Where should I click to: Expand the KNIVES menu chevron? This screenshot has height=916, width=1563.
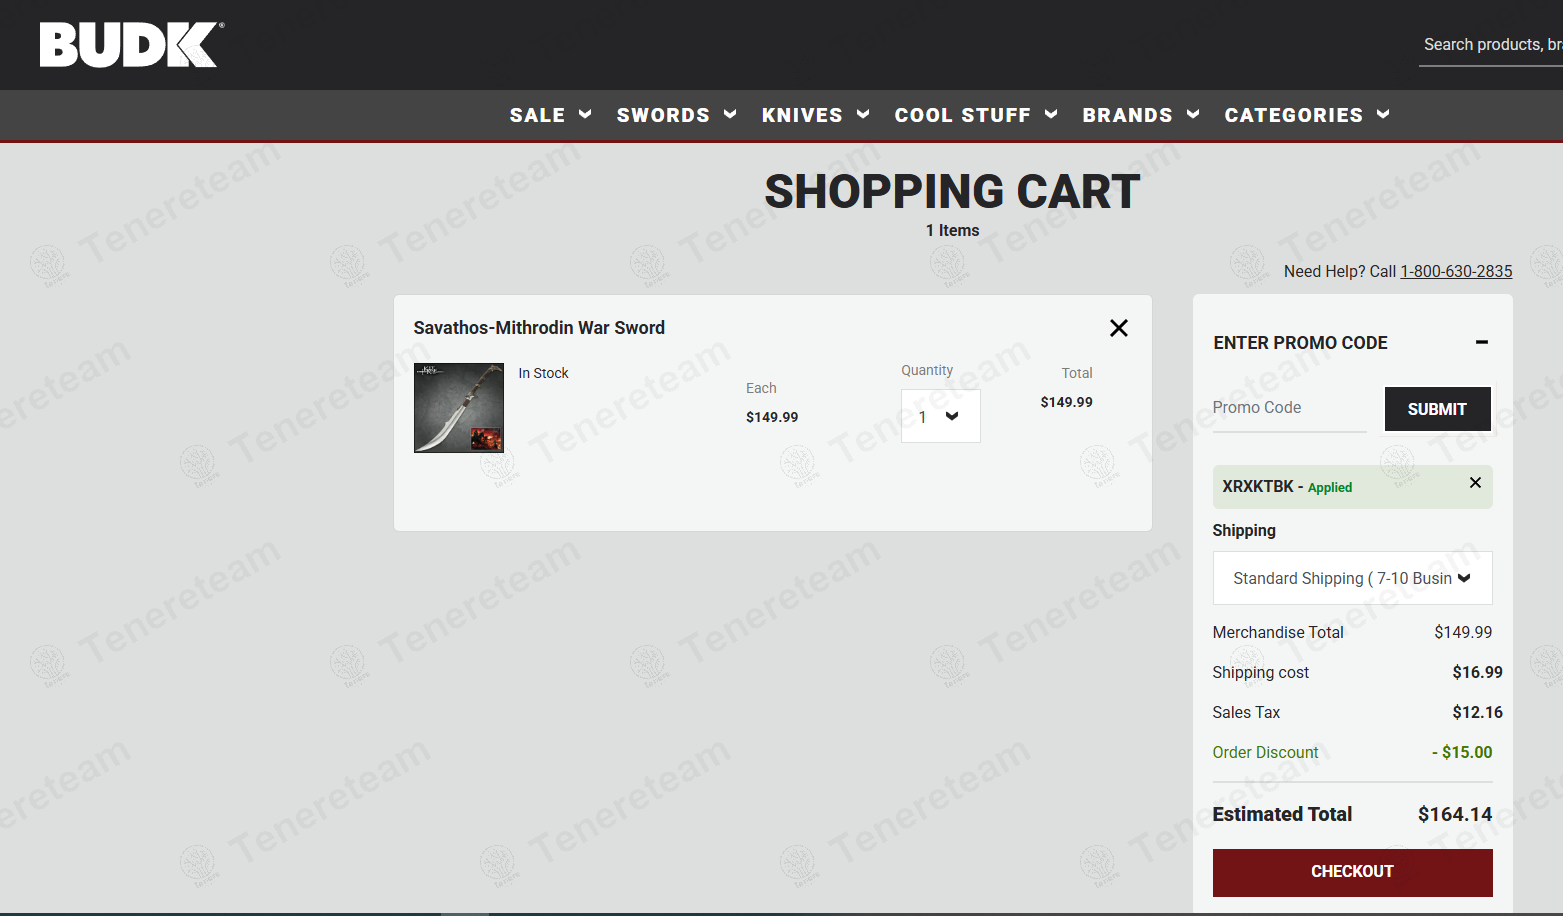[863, 115]
